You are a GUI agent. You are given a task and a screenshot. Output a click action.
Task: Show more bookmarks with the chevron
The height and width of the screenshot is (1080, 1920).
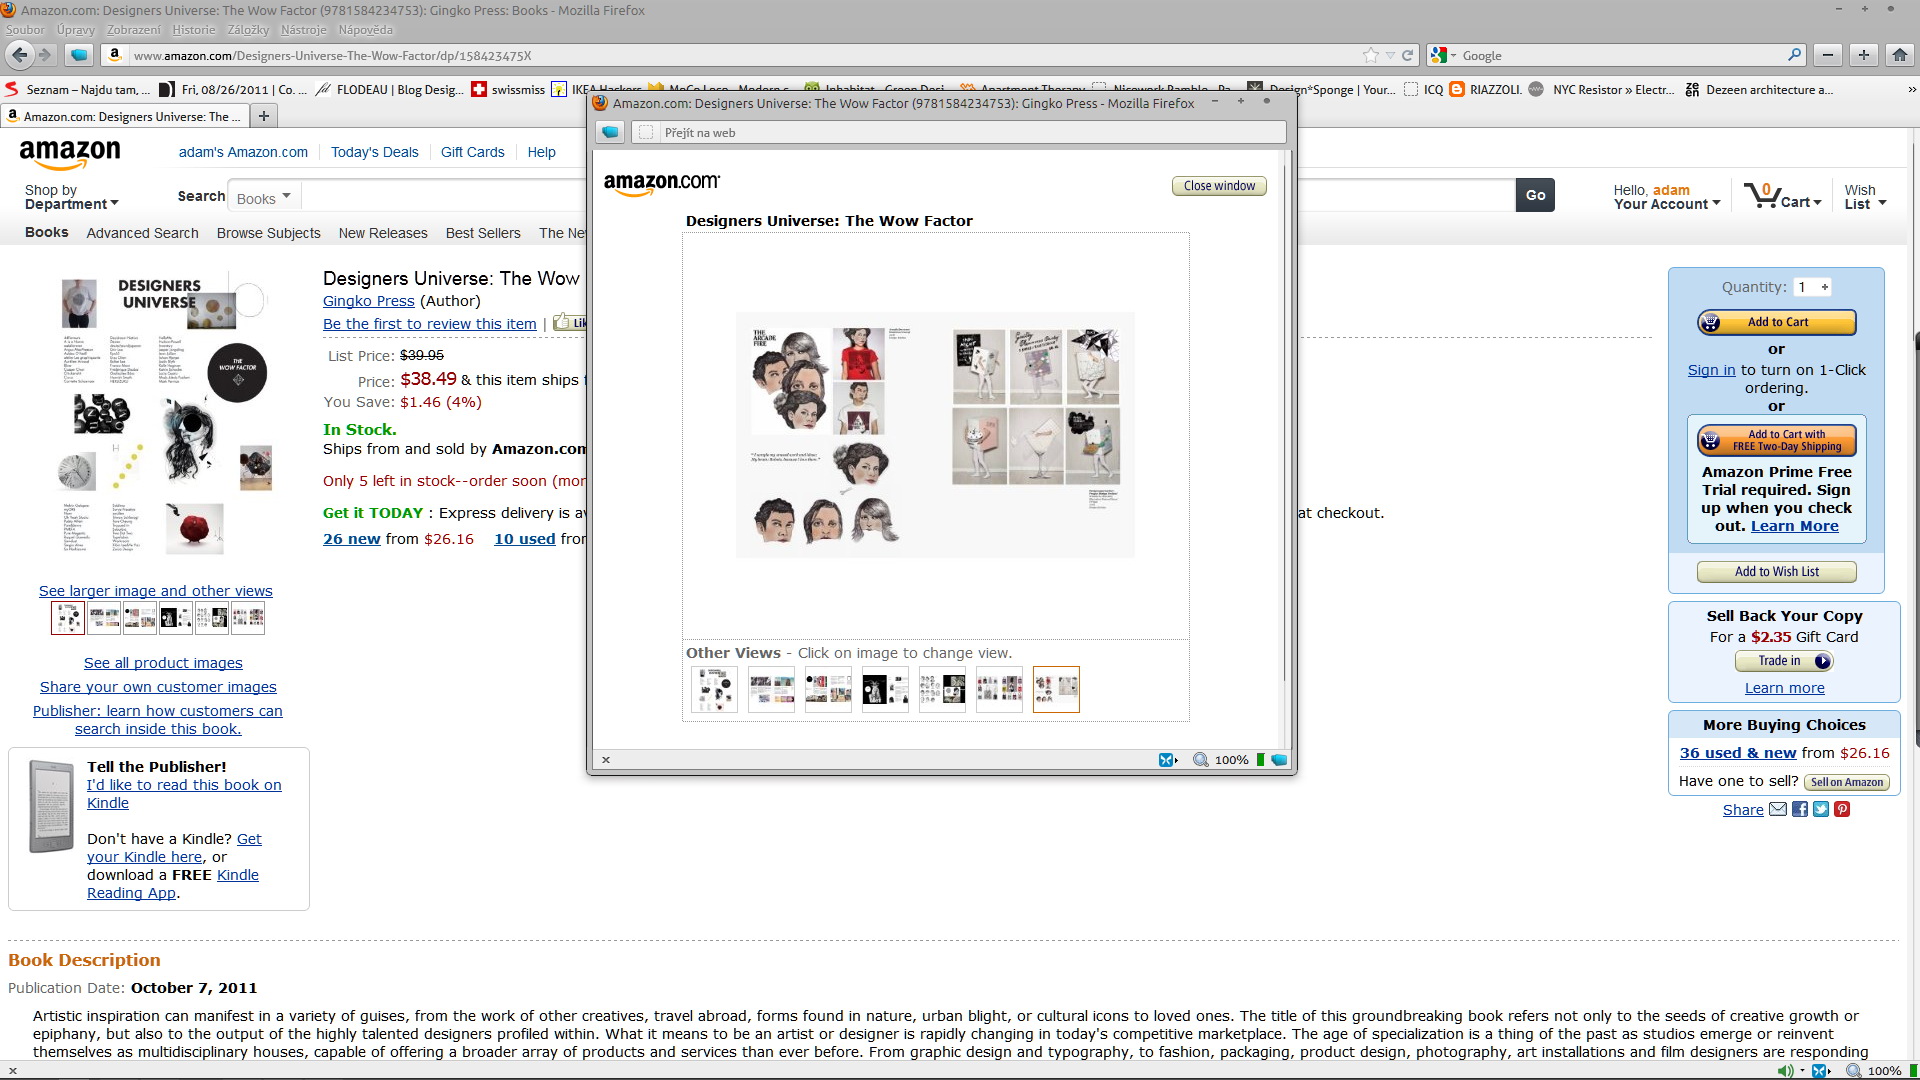pos(1912,89)
